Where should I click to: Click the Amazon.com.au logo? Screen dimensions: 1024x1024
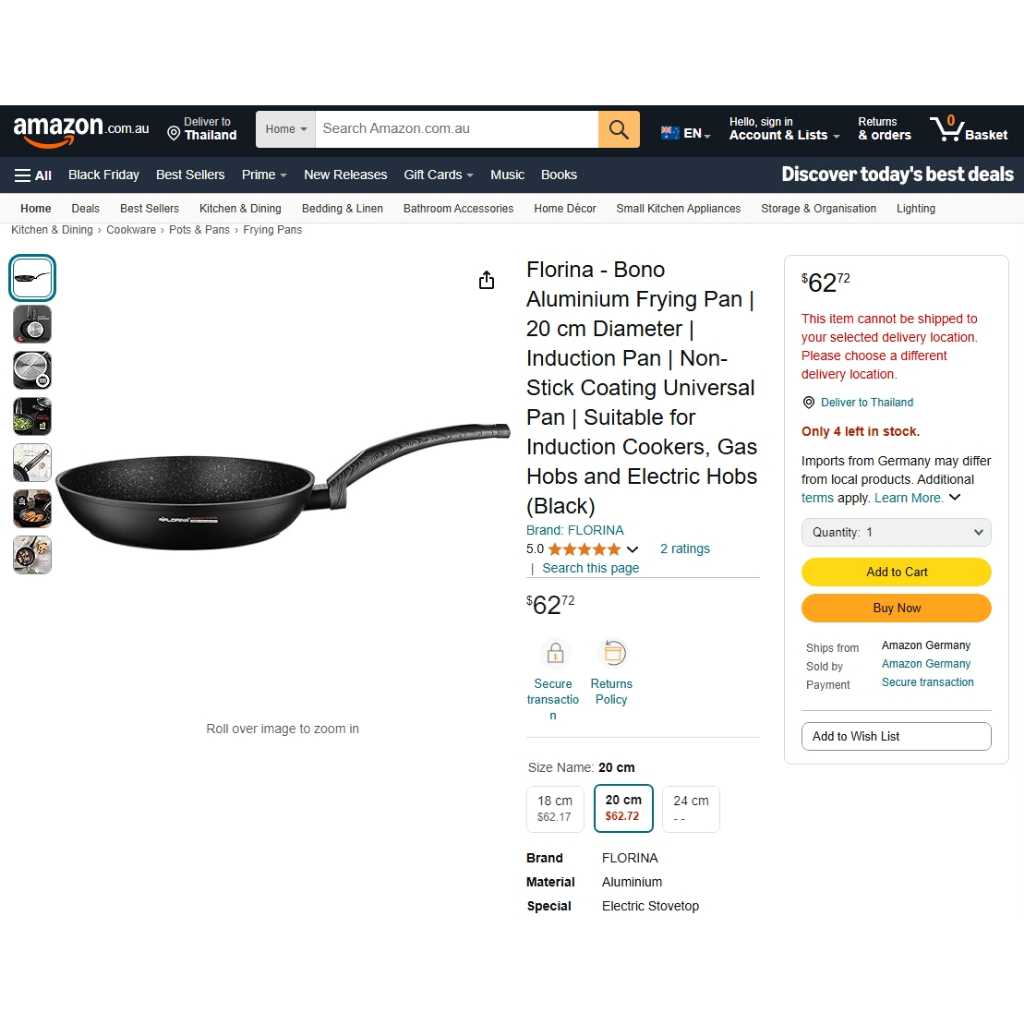81,129
